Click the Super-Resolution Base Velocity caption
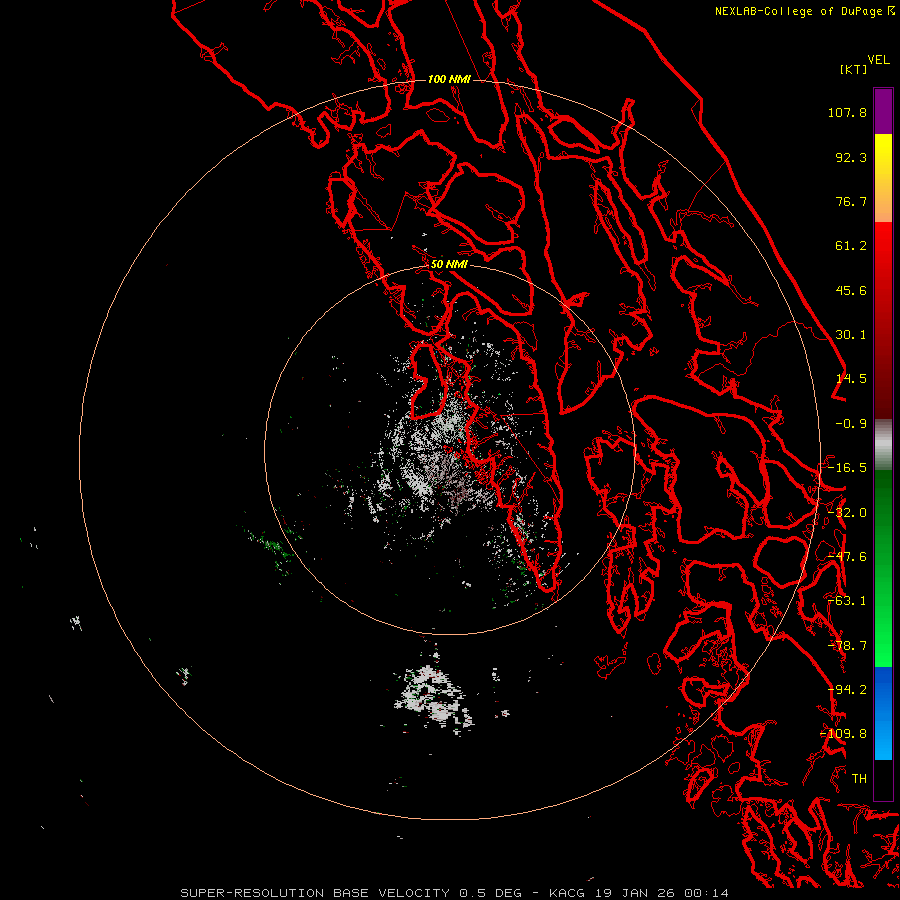The height and width of the screenshot is (900, 900). tap(454, 893)
